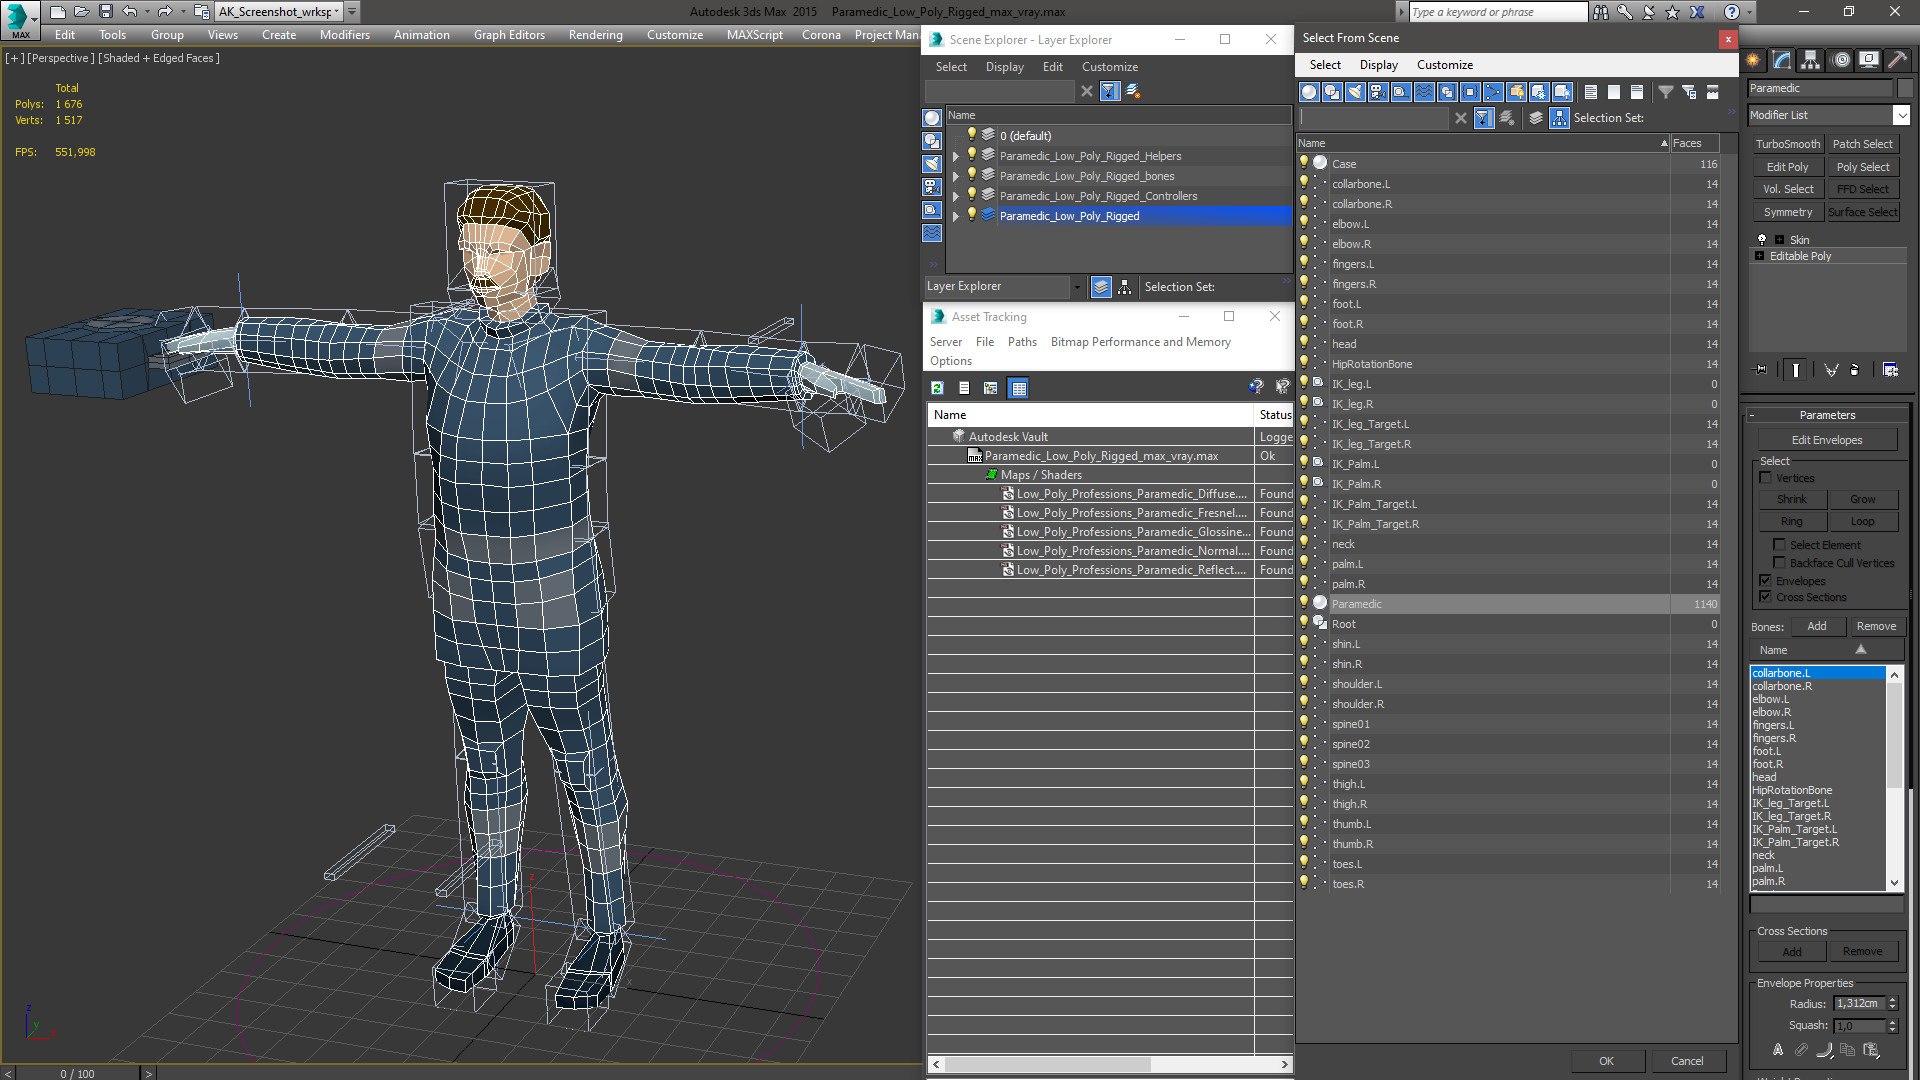Open Display menu in Select From Scene
The height and width of the screenshot is (1080, 1920).
tap(1378, 65)
